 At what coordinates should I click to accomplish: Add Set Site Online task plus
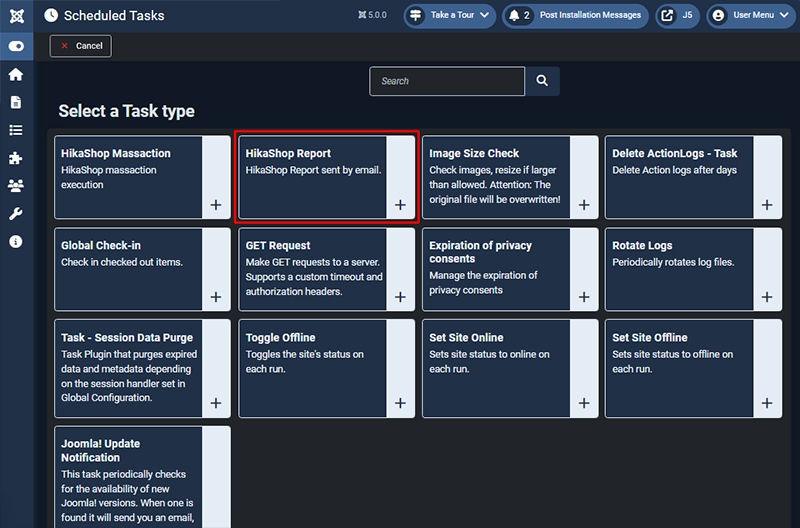(584, 403)
